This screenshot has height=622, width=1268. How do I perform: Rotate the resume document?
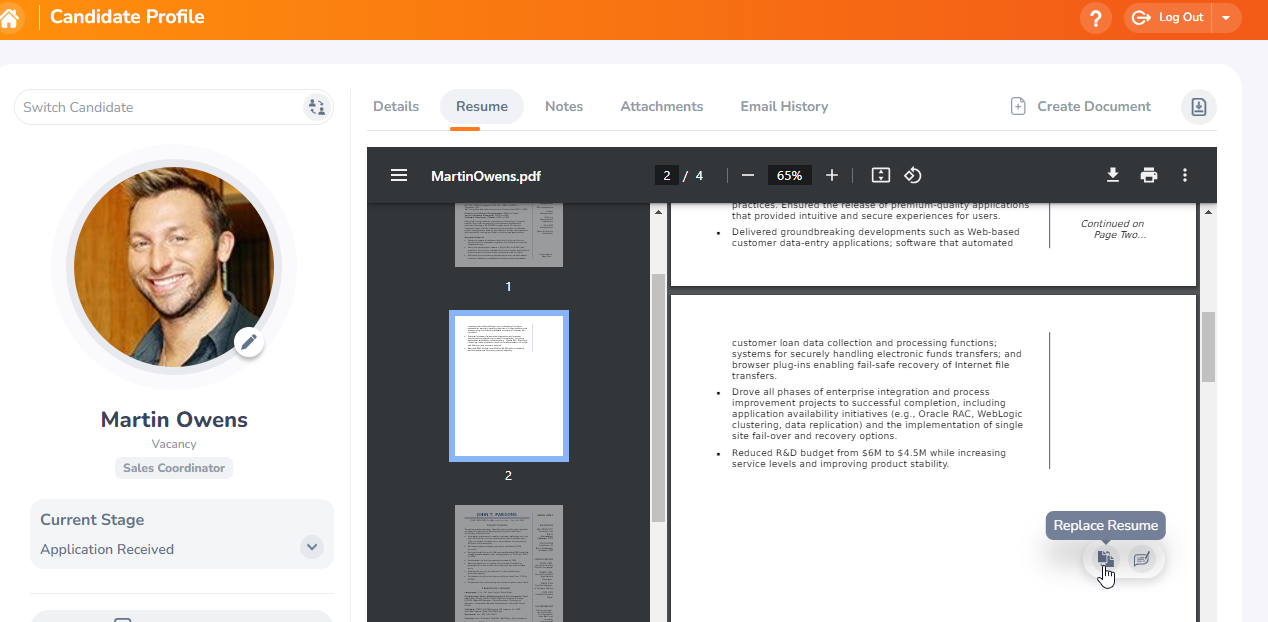(x=913, y=175)
